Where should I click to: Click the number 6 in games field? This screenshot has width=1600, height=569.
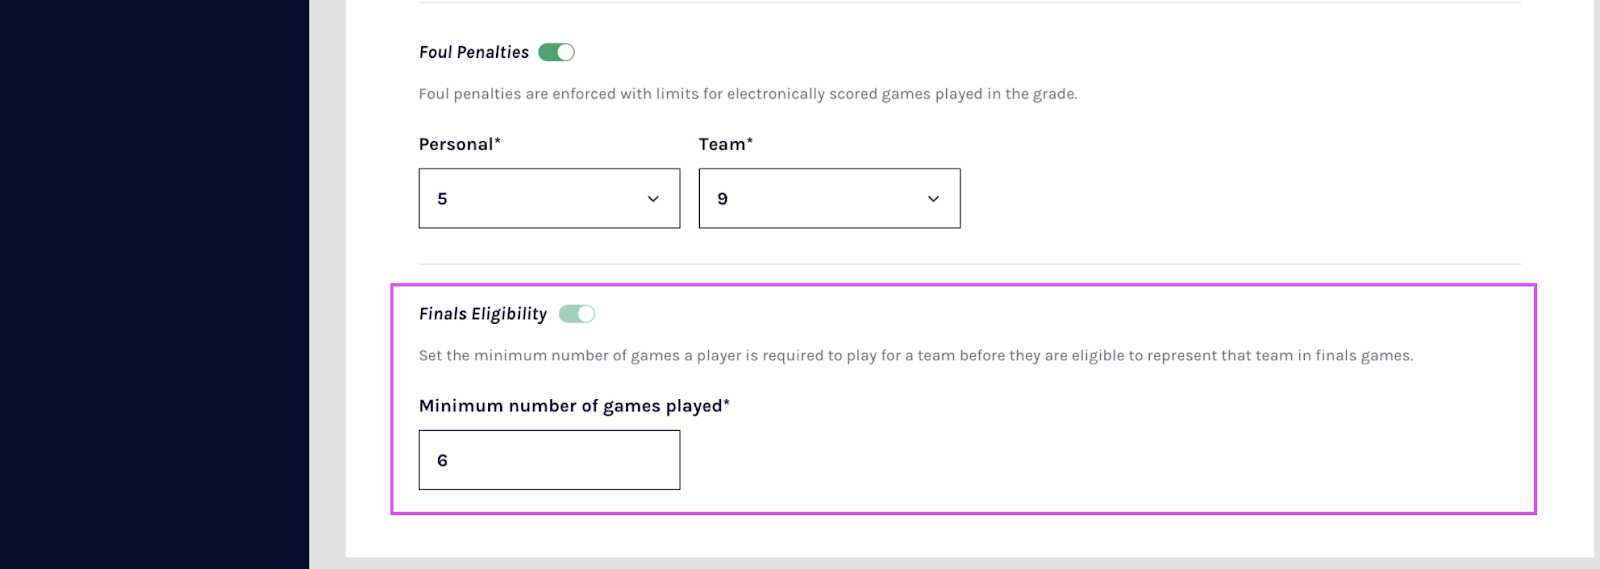click(442, 461)
